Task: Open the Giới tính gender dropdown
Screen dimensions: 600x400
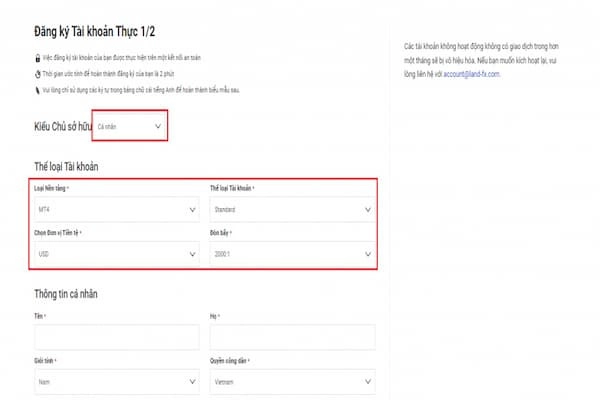Action: 117,382
